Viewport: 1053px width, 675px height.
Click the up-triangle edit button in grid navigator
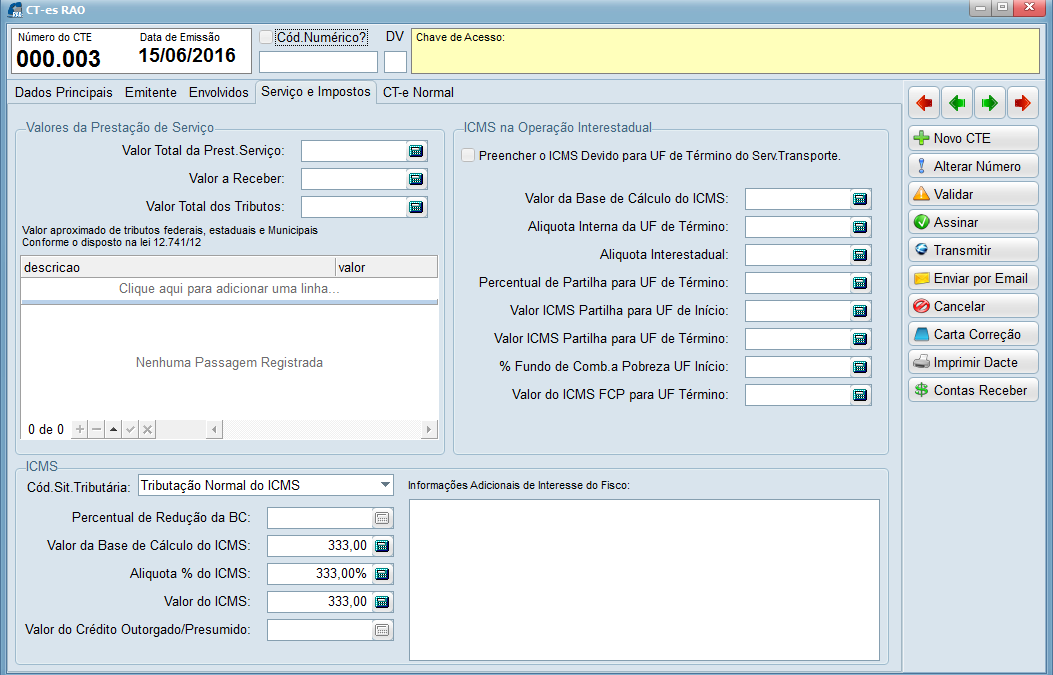tap(113, 429)
